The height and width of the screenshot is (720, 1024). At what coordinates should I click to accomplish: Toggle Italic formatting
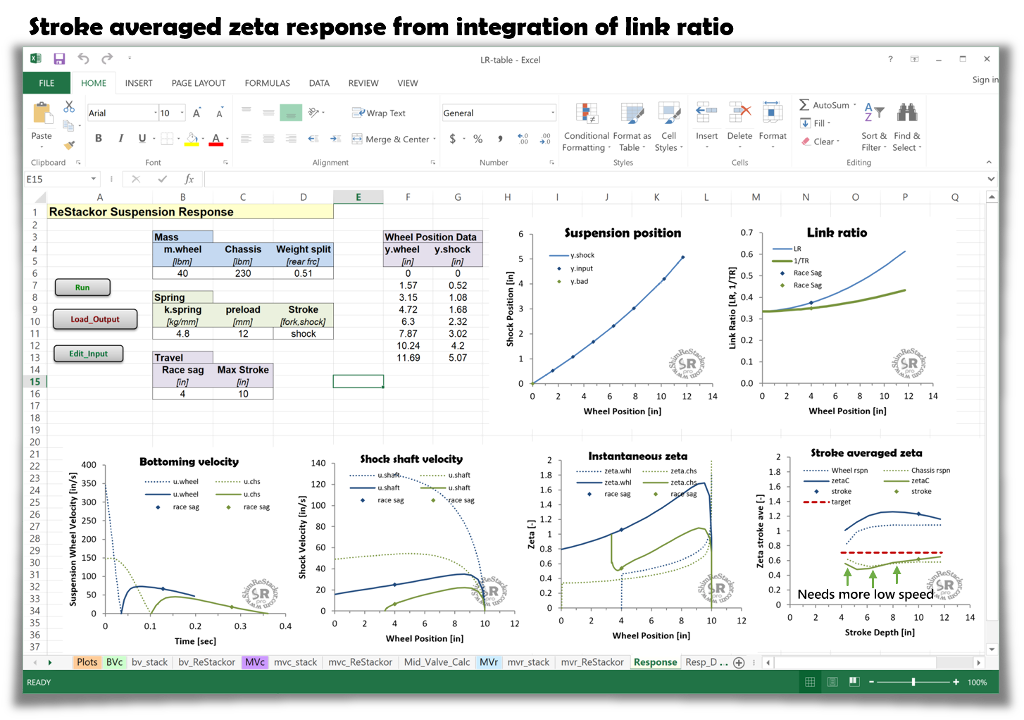(x=120, y=138)
